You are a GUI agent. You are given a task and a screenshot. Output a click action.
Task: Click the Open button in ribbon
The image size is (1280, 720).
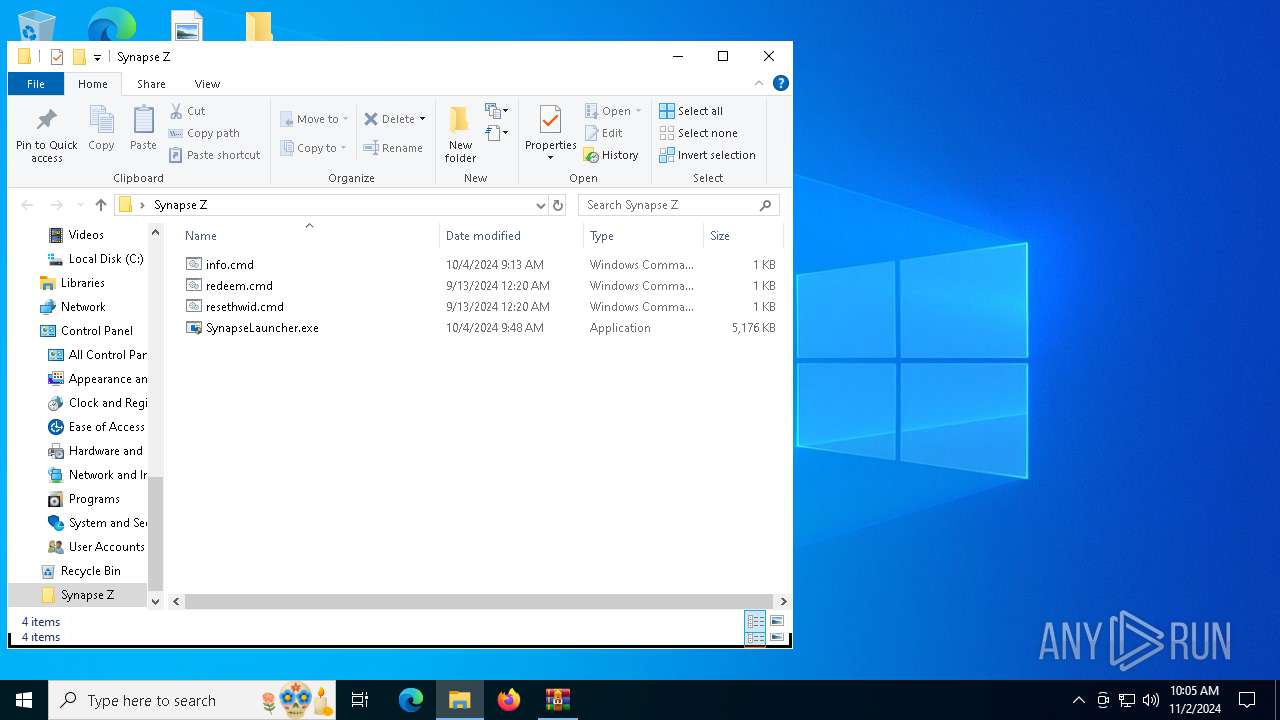(x=612, y=111)
